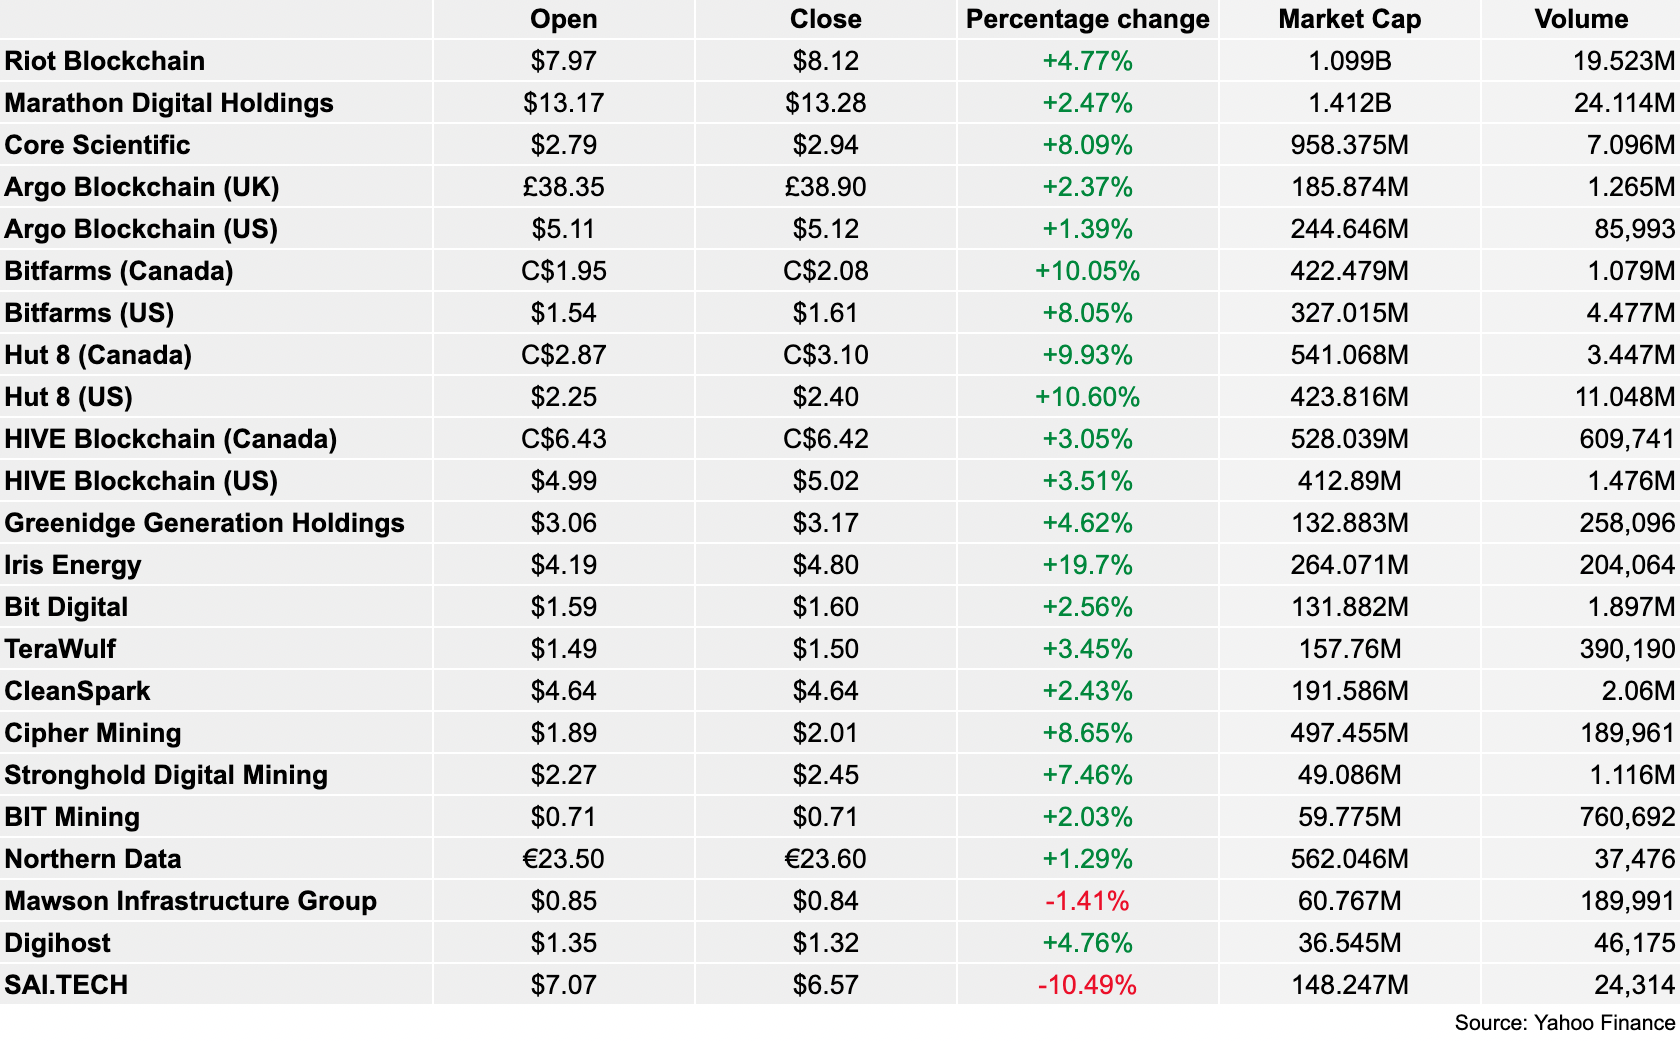Click the Close column header
The width and height of the screenshot is (1680, 1042).
tap(825, 19)
